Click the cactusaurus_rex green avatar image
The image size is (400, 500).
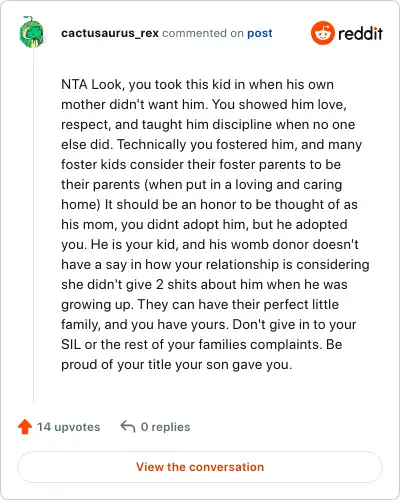coord(31,32)
